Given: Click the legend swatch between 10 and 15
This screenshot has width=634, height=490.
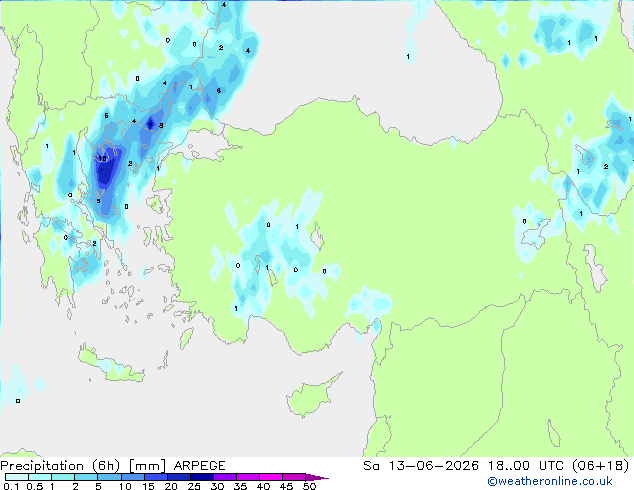Looking at the screenshot, I should (132, 477).
